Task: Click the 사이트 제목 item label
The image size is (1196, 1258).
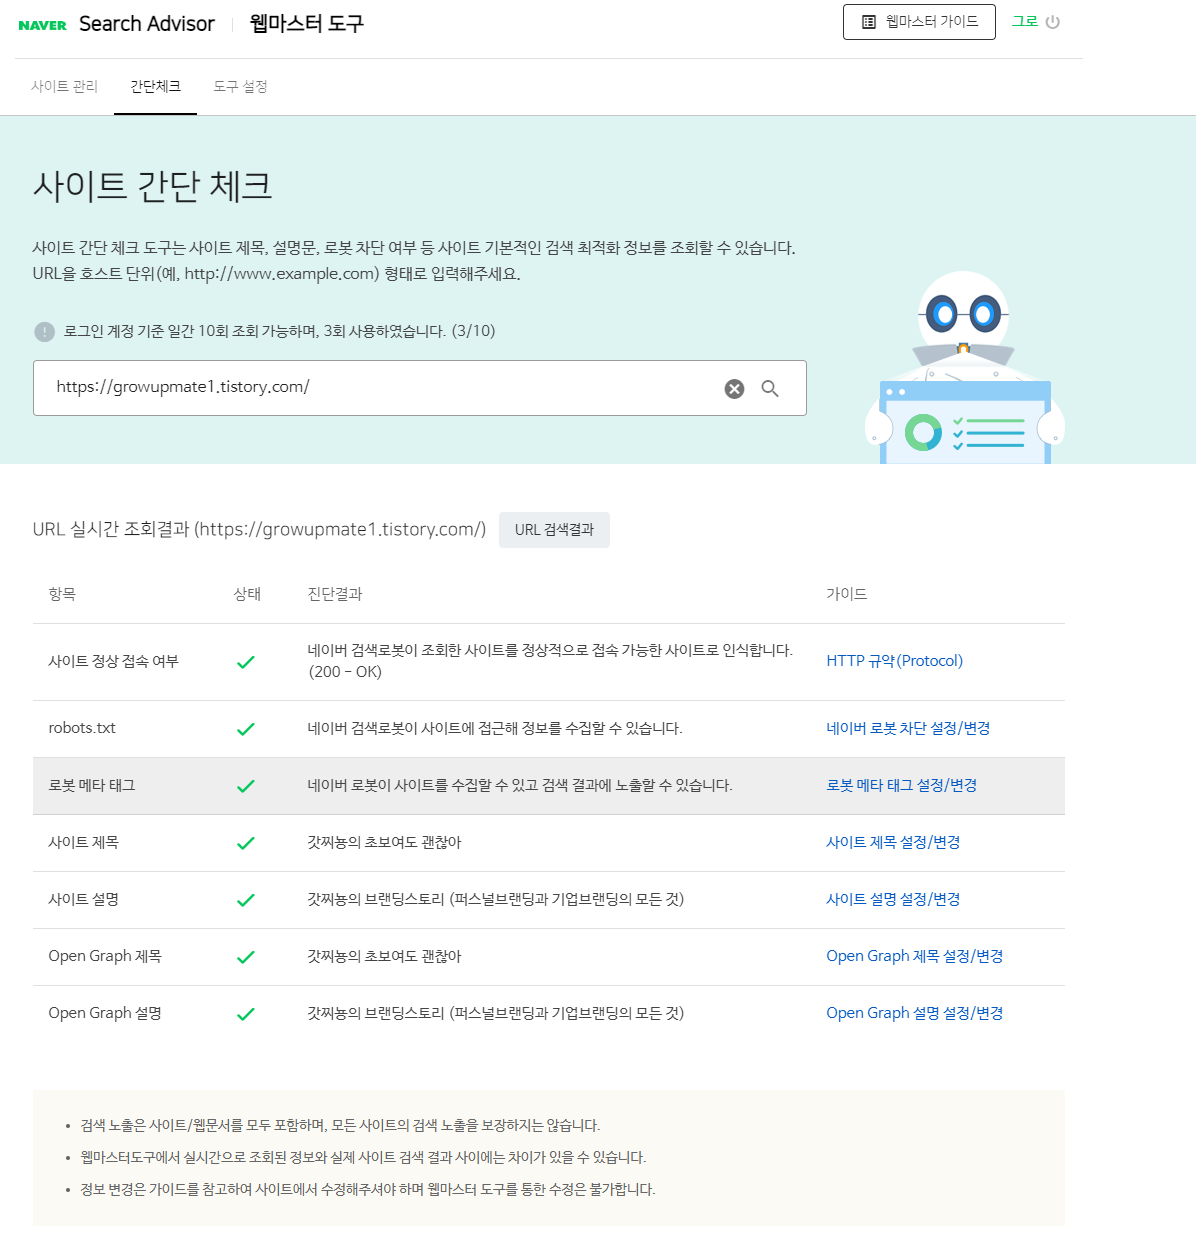Action: (x=83, y=842)
